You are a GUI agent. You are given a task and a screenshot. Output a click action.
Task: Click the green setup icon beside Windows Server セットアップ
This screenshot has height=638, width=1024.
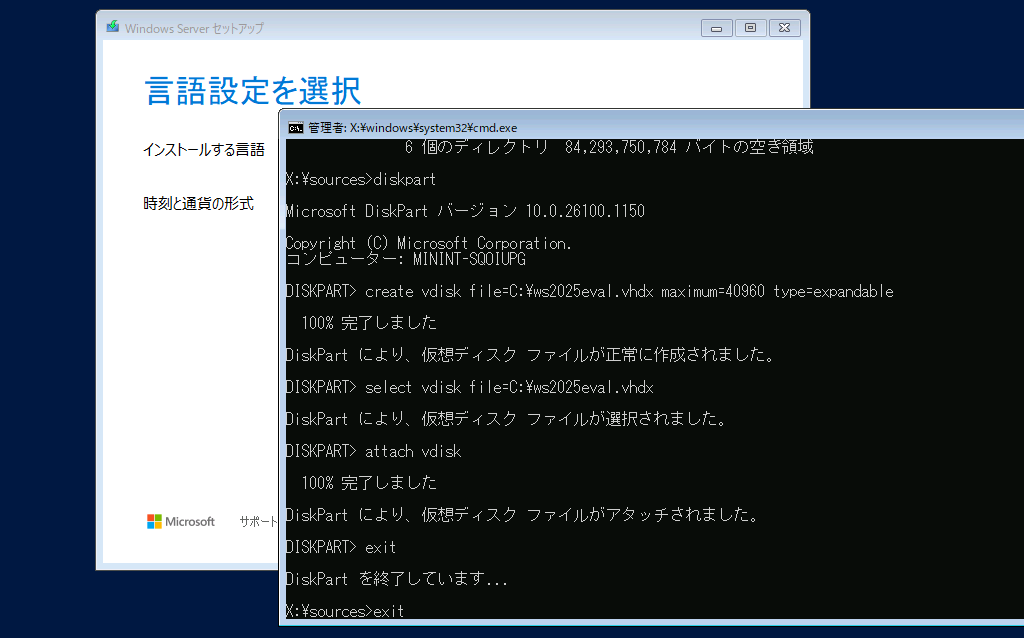tap(112, 27)
